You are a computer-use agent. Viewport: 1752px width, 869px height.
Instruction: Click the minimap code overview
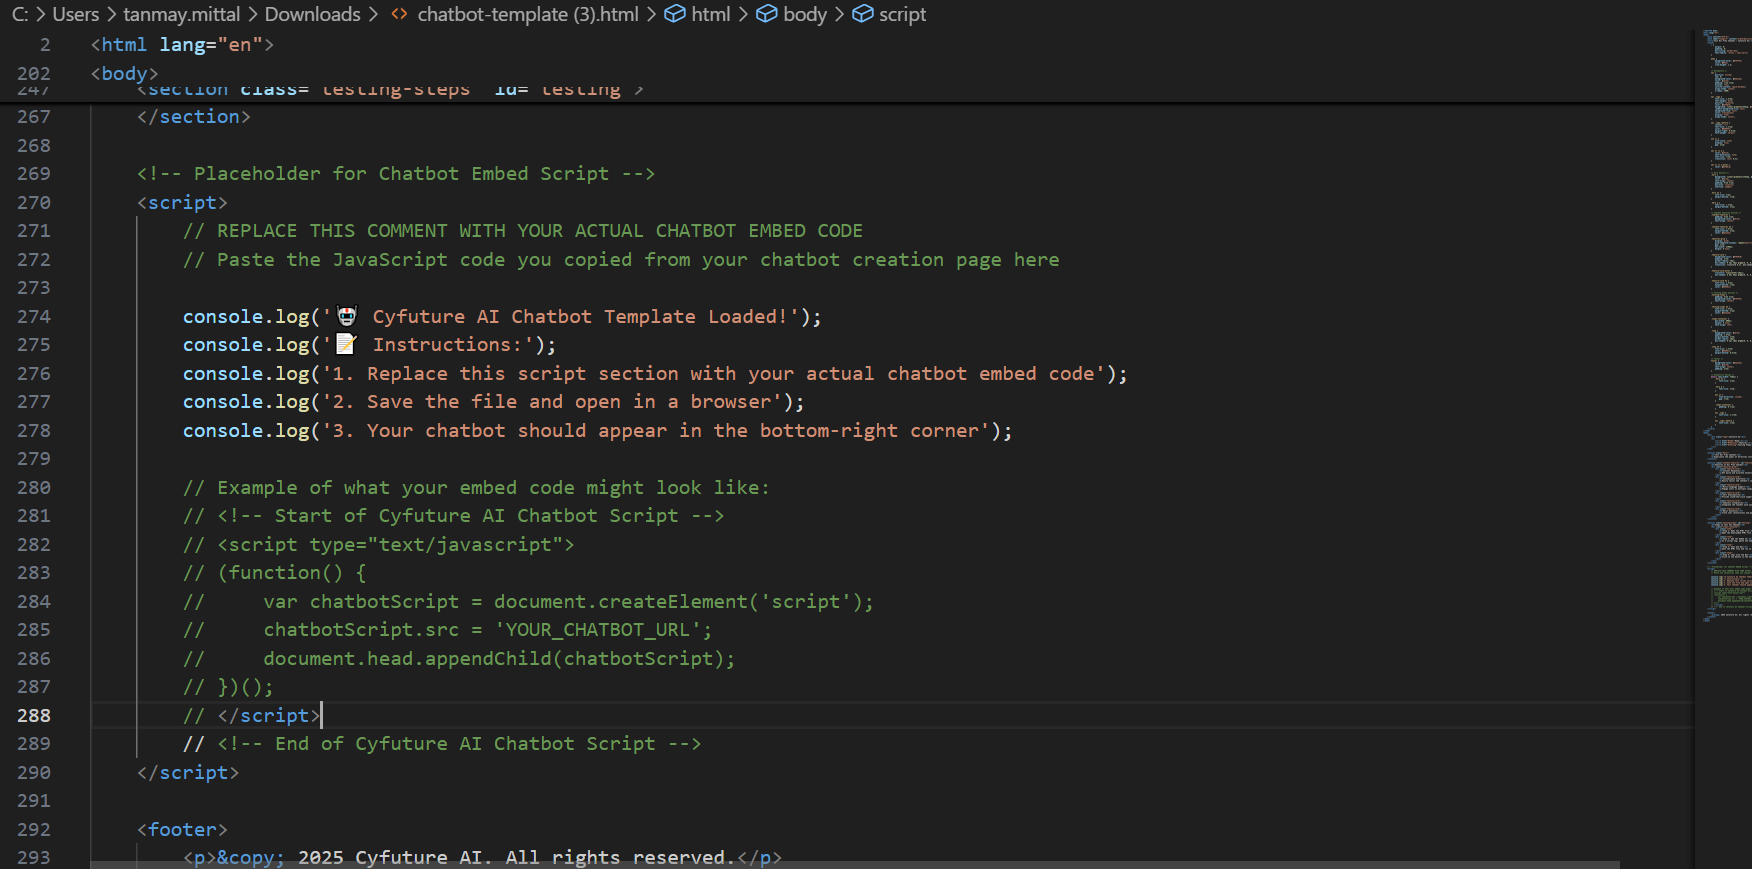(1725, 300)
